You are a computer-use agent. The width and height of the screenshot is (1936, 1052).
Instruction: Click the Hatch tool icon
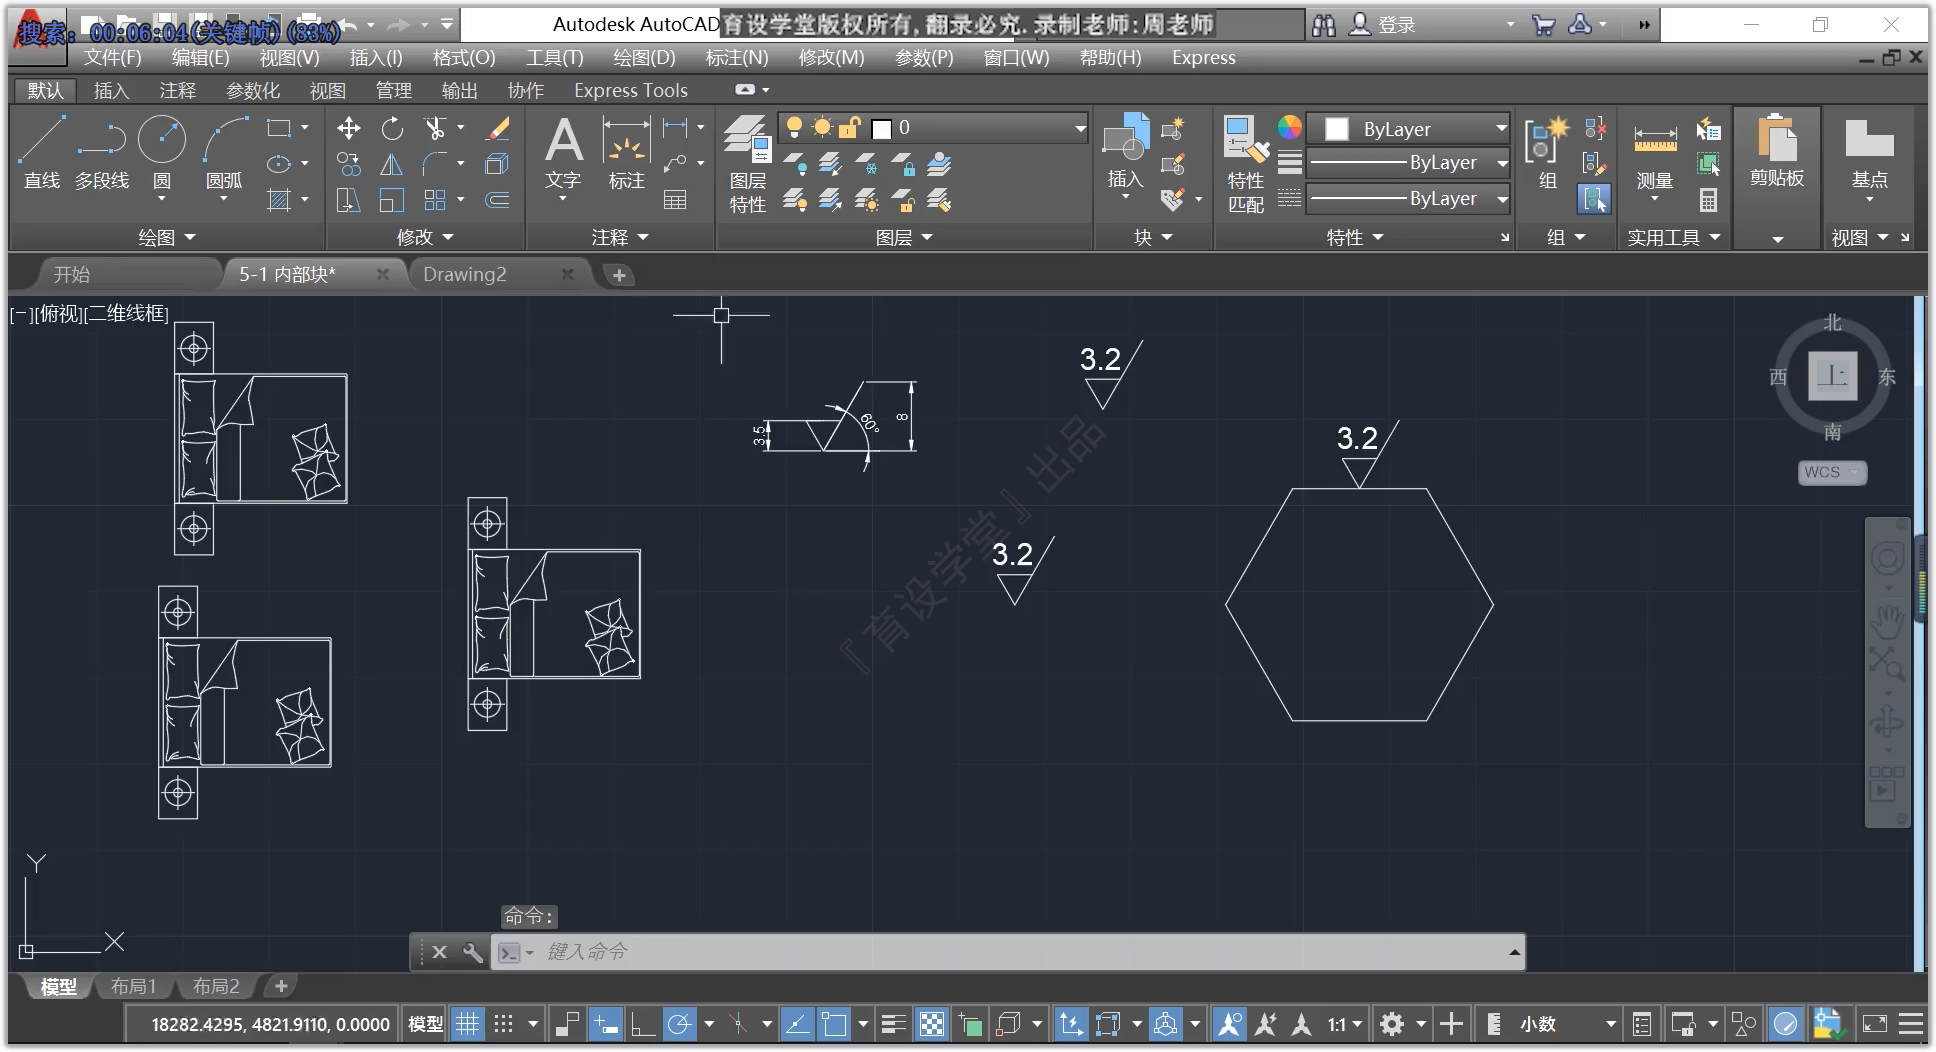pyautogui.click(x=280, y=200)
